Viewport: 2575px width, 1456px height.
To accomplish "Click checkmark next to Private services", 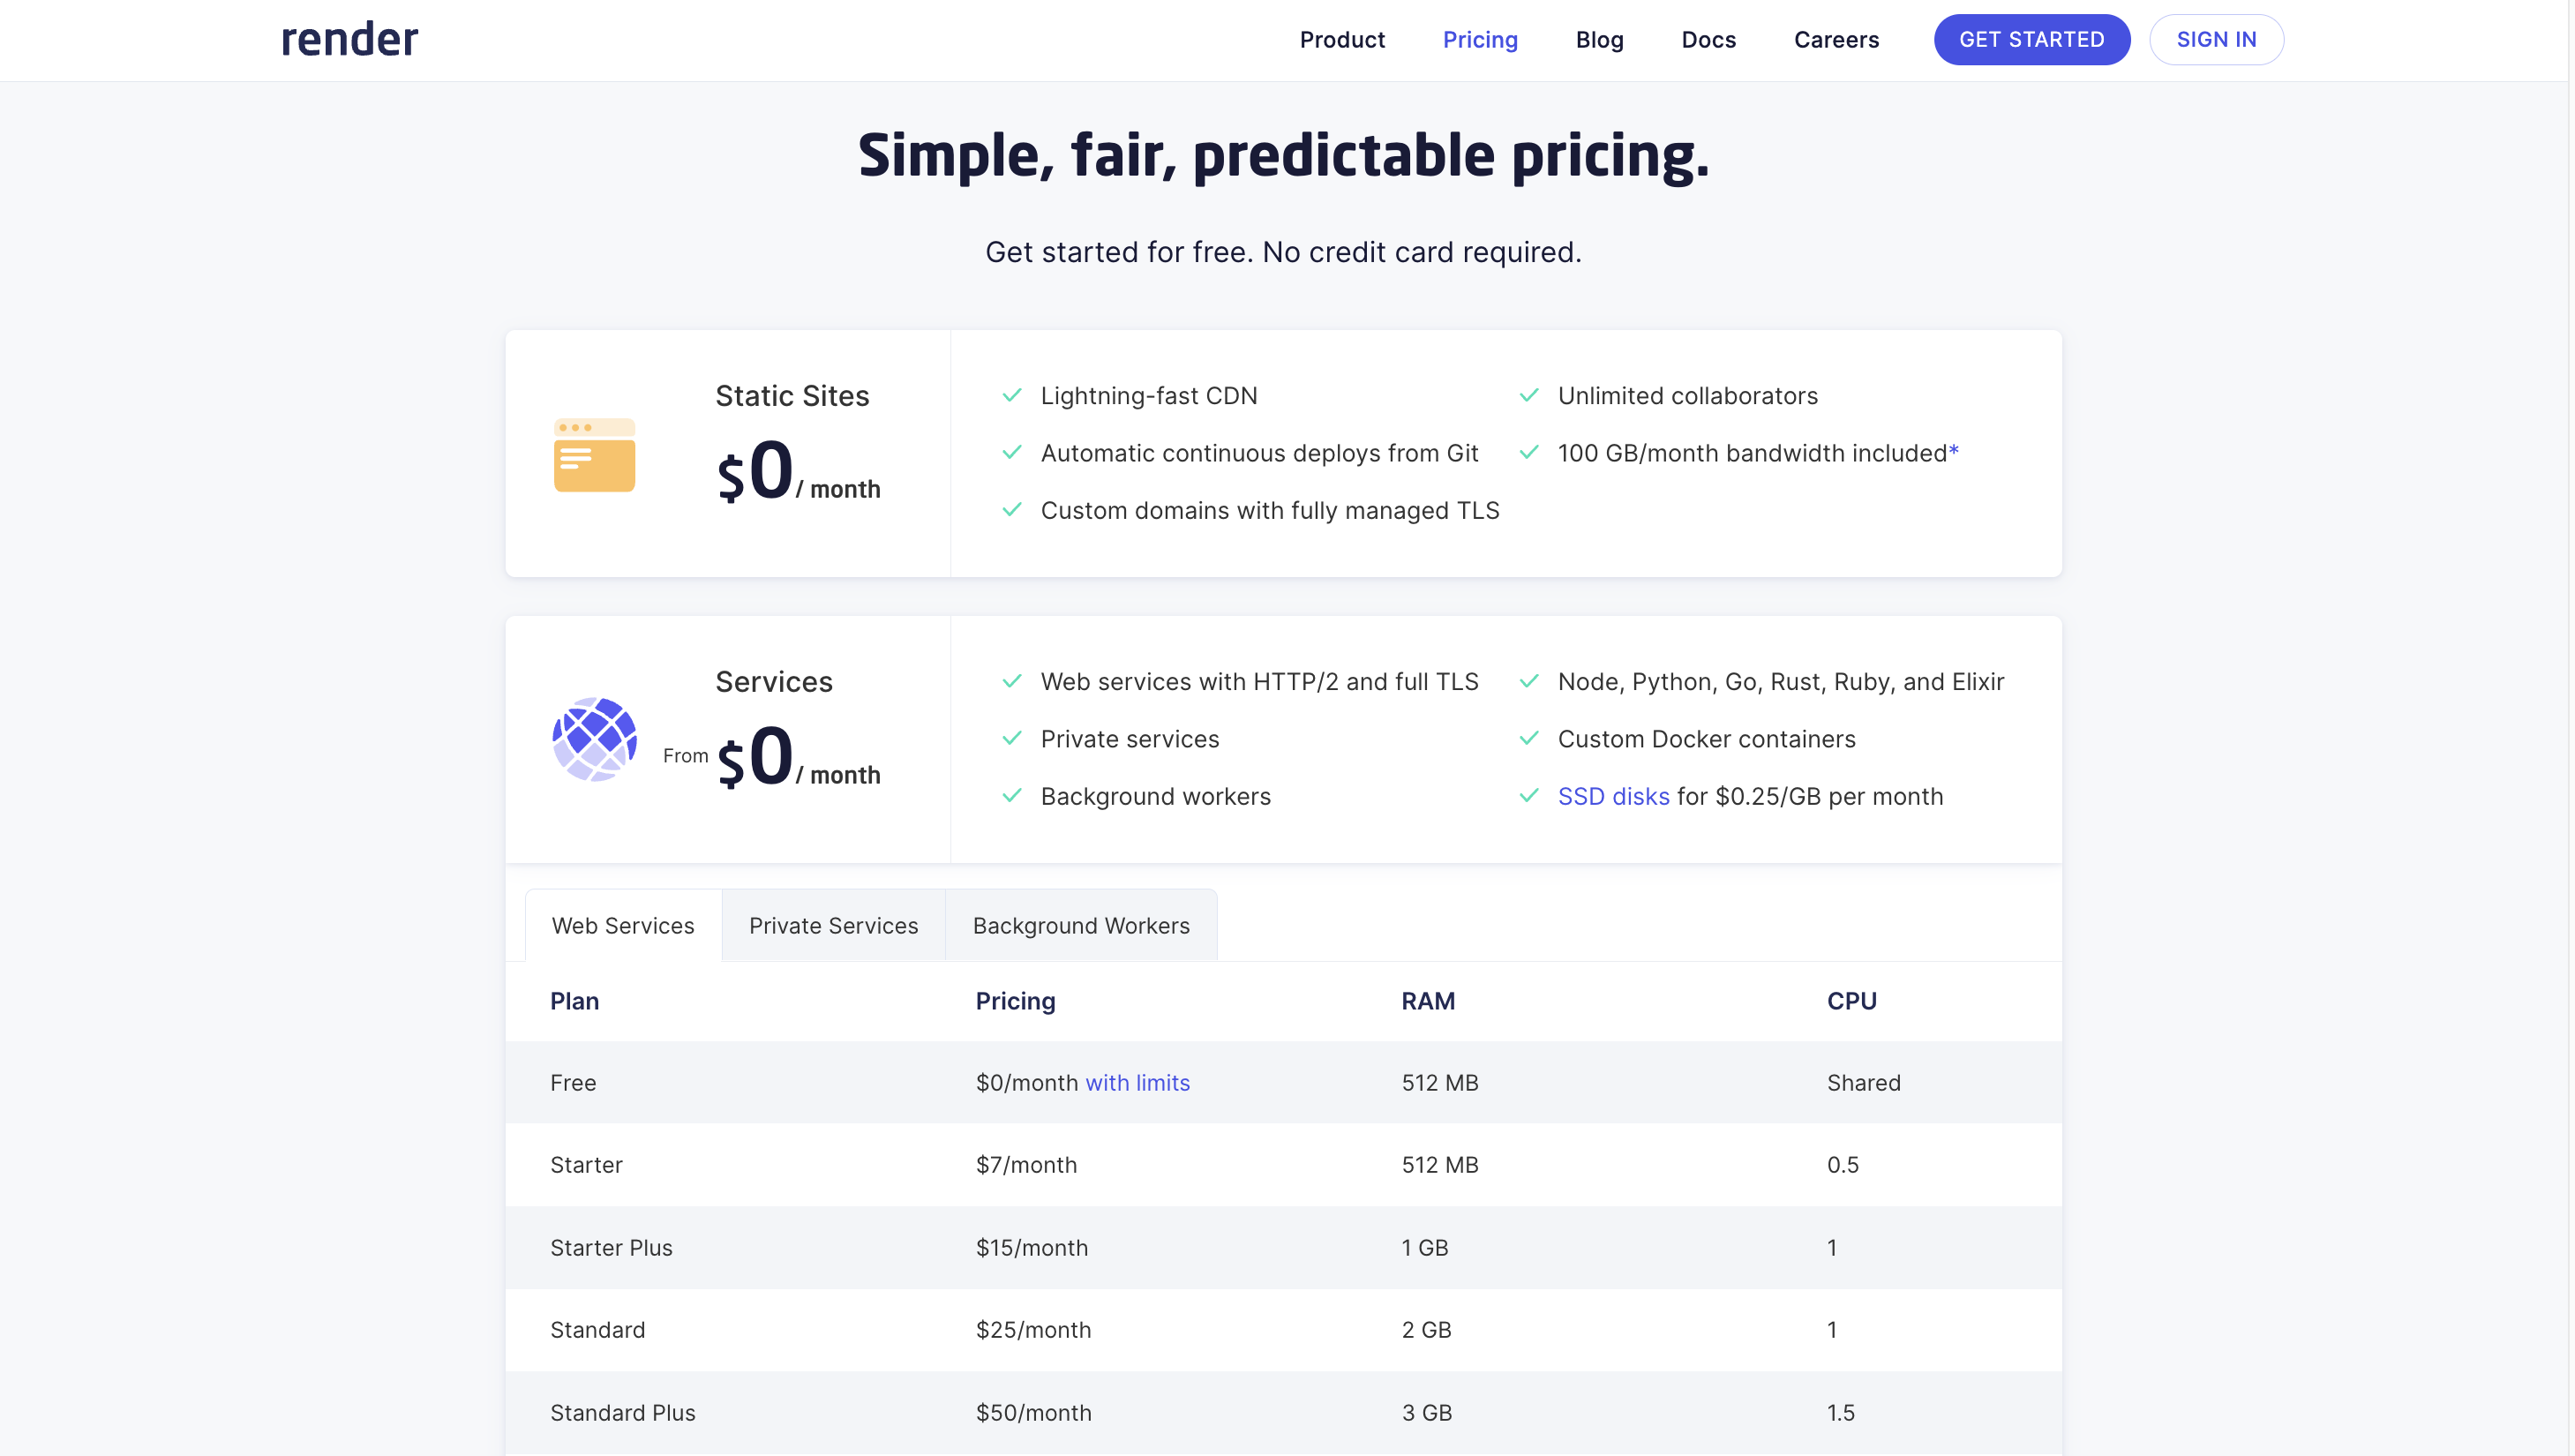I will click(x=1012, y=738).
